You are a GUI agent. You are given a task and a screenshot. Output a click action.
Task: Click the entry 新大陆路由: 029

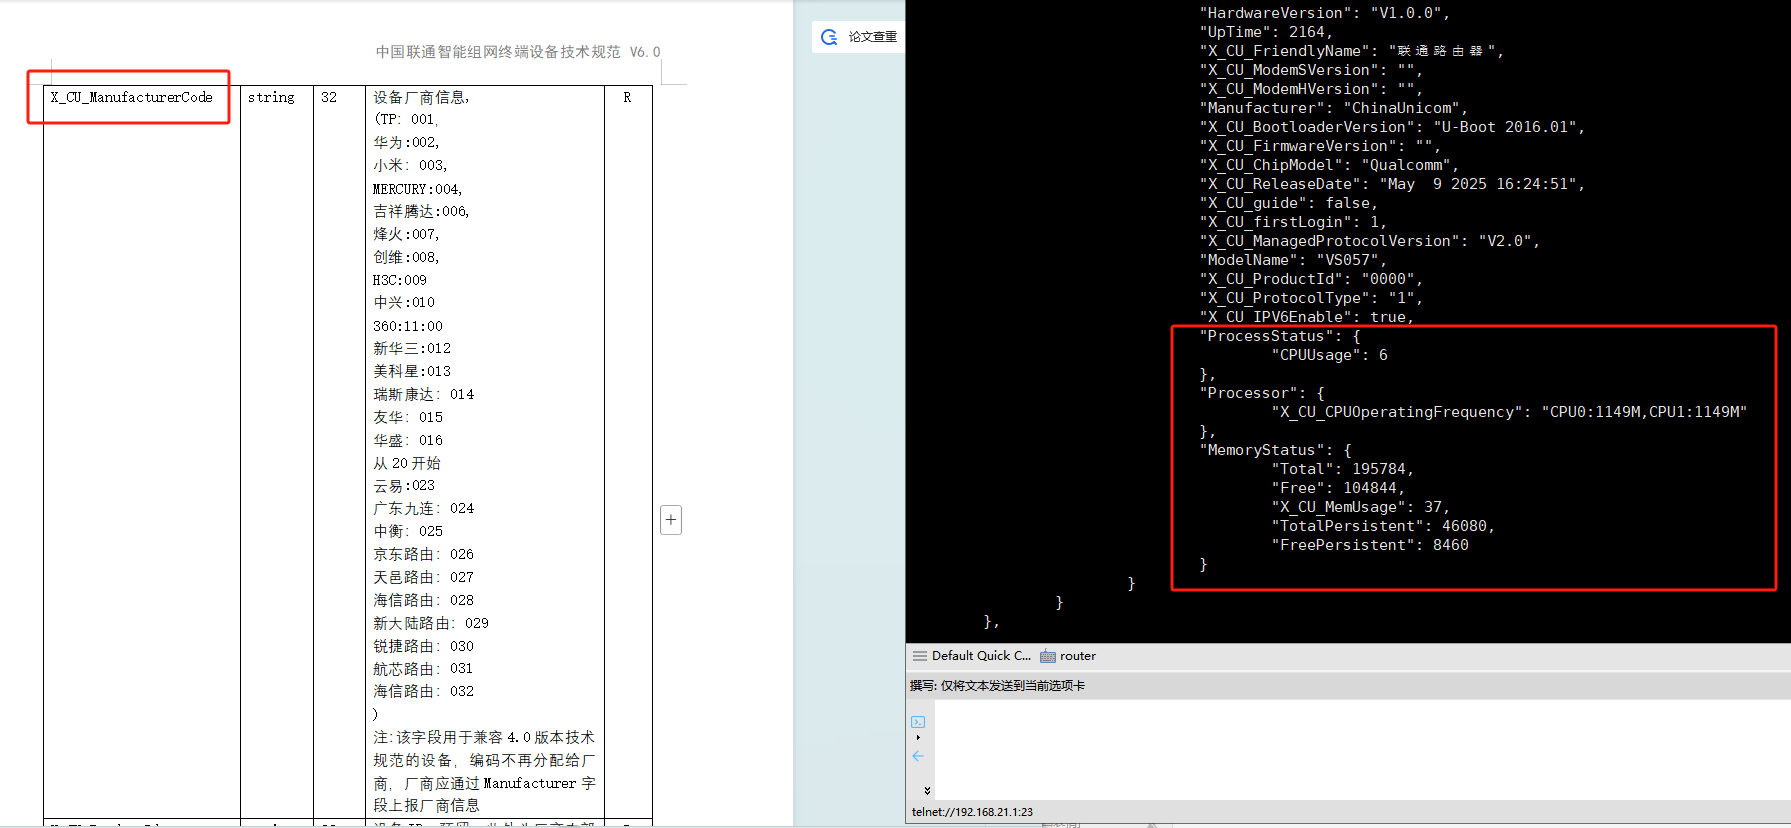(x=431, y=623)
